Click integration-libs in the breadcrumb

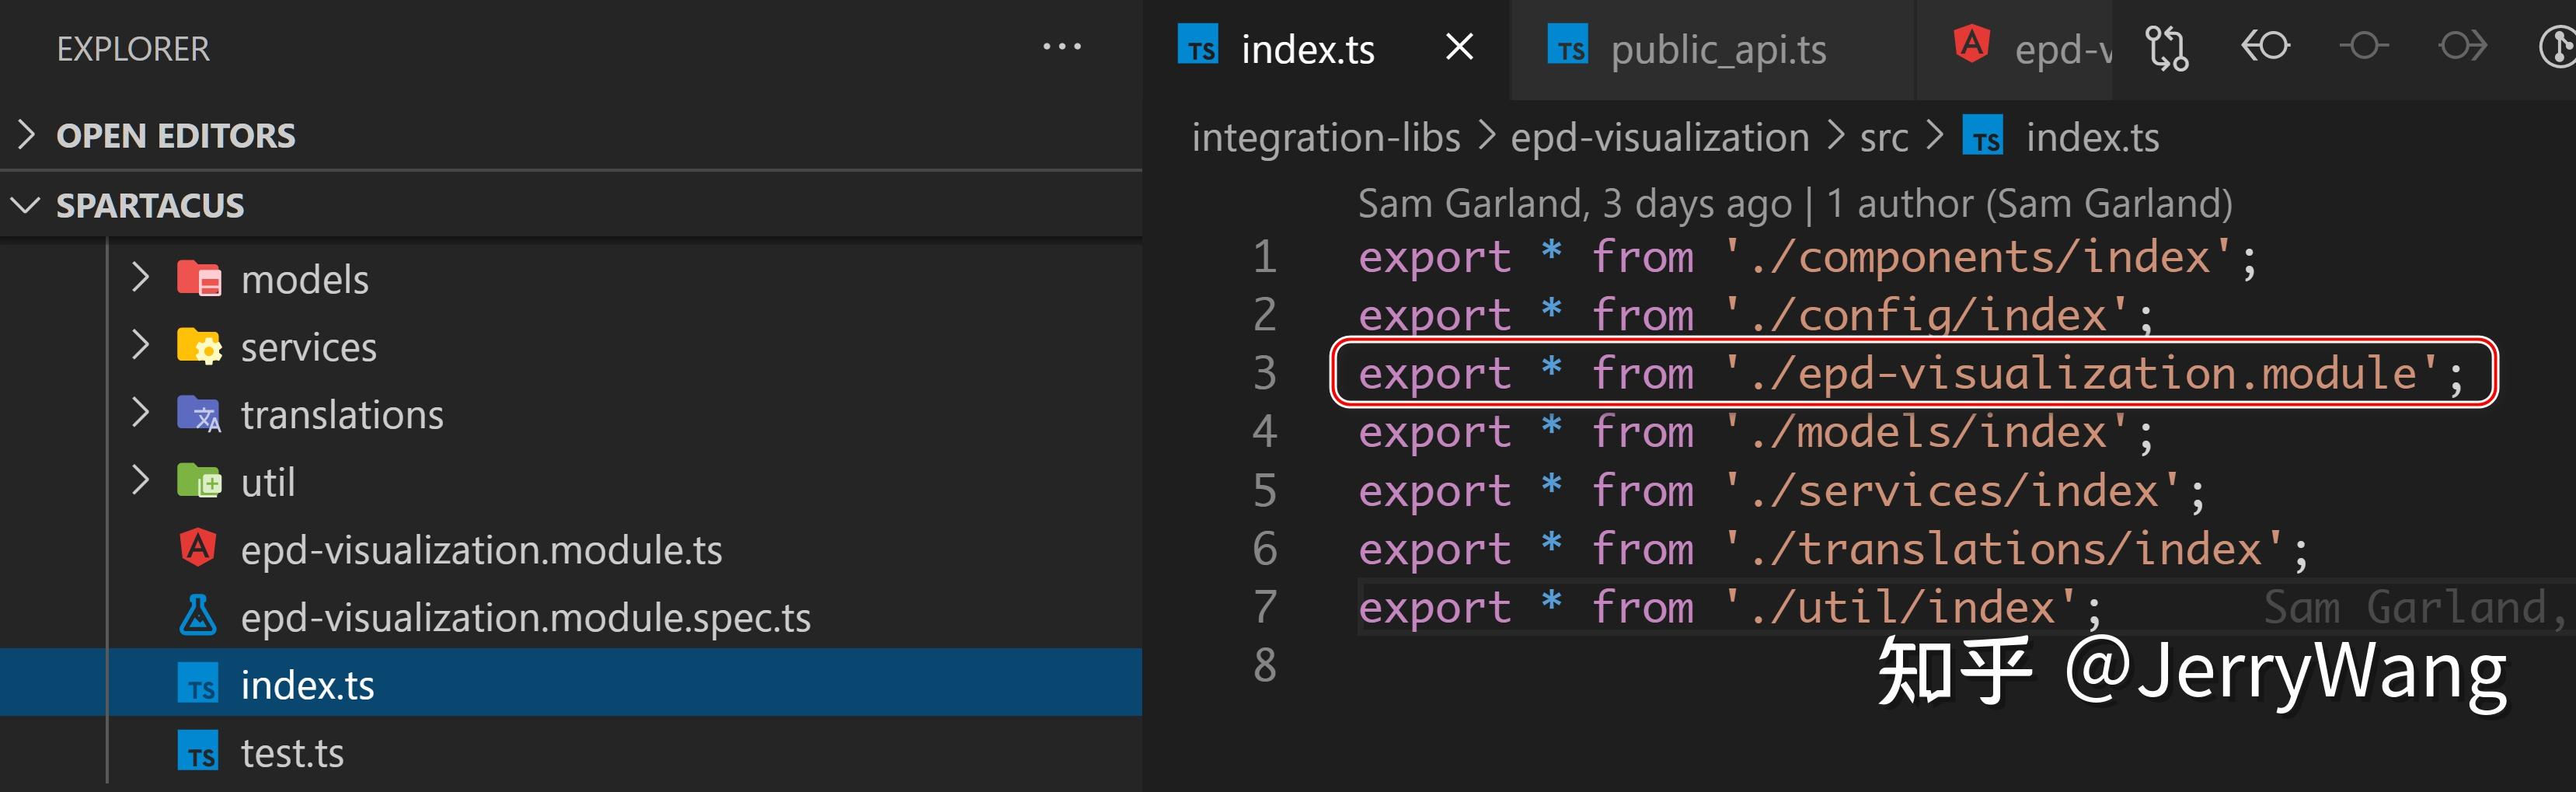pyautogui.click(x=1326, y=137)
